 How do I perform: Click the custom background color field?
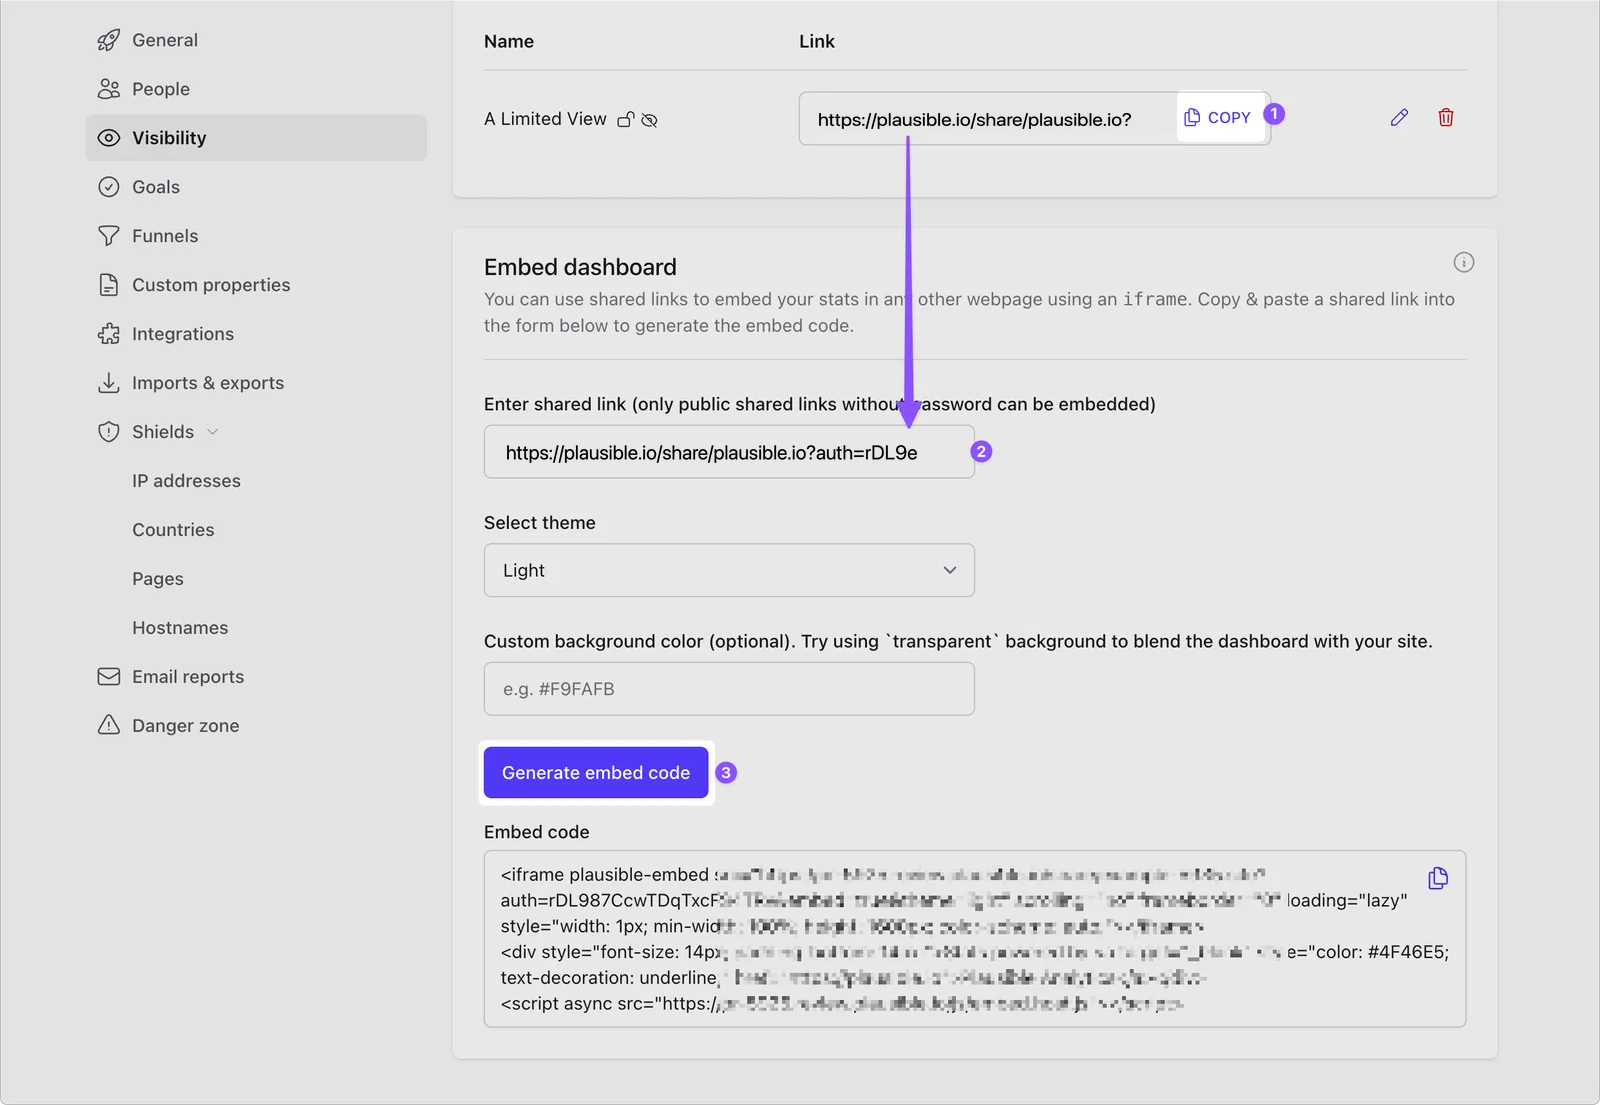click(729, 689)
